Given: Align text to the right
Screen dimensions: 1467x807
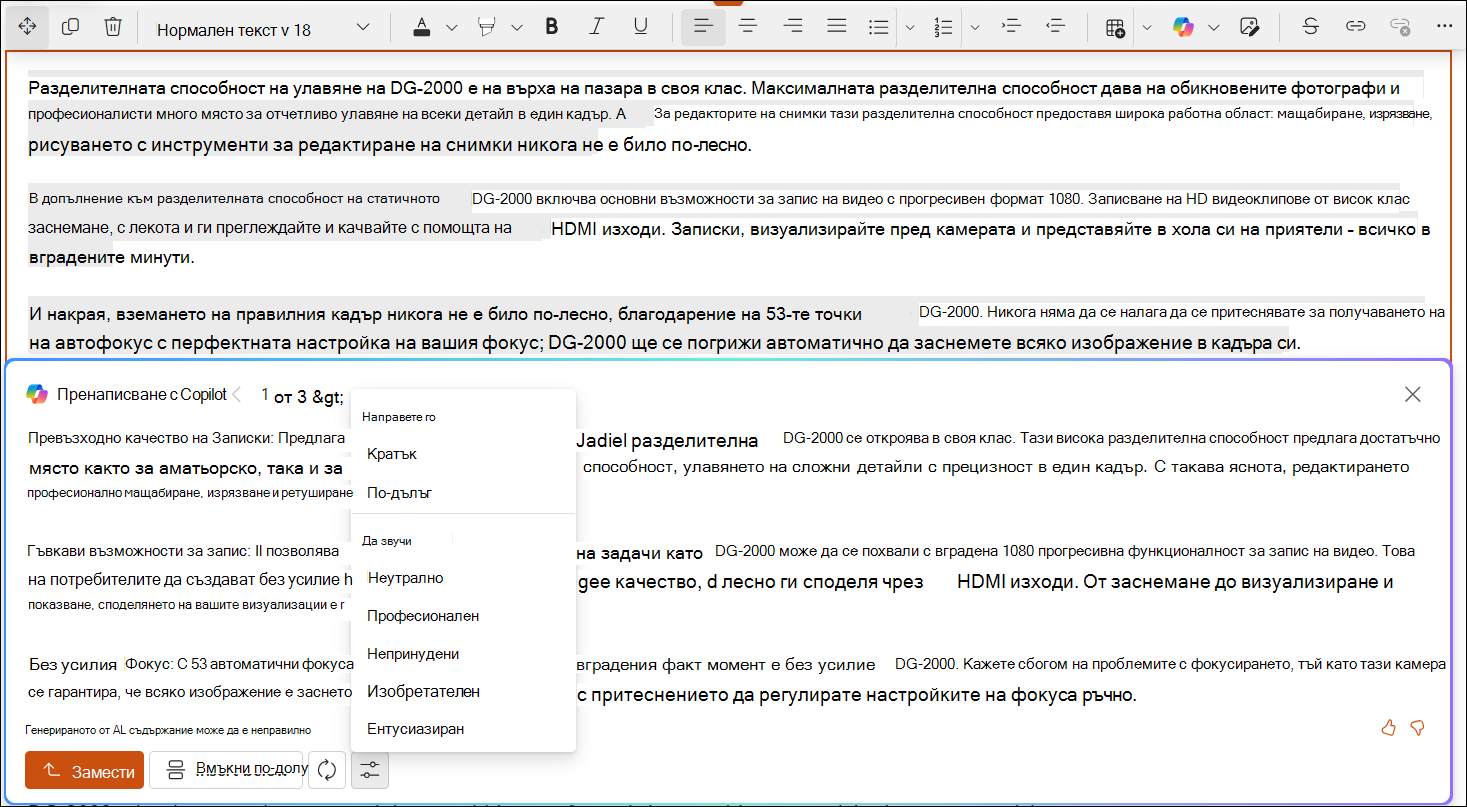Looking at the screenshot, I should (x=793, y=27).
